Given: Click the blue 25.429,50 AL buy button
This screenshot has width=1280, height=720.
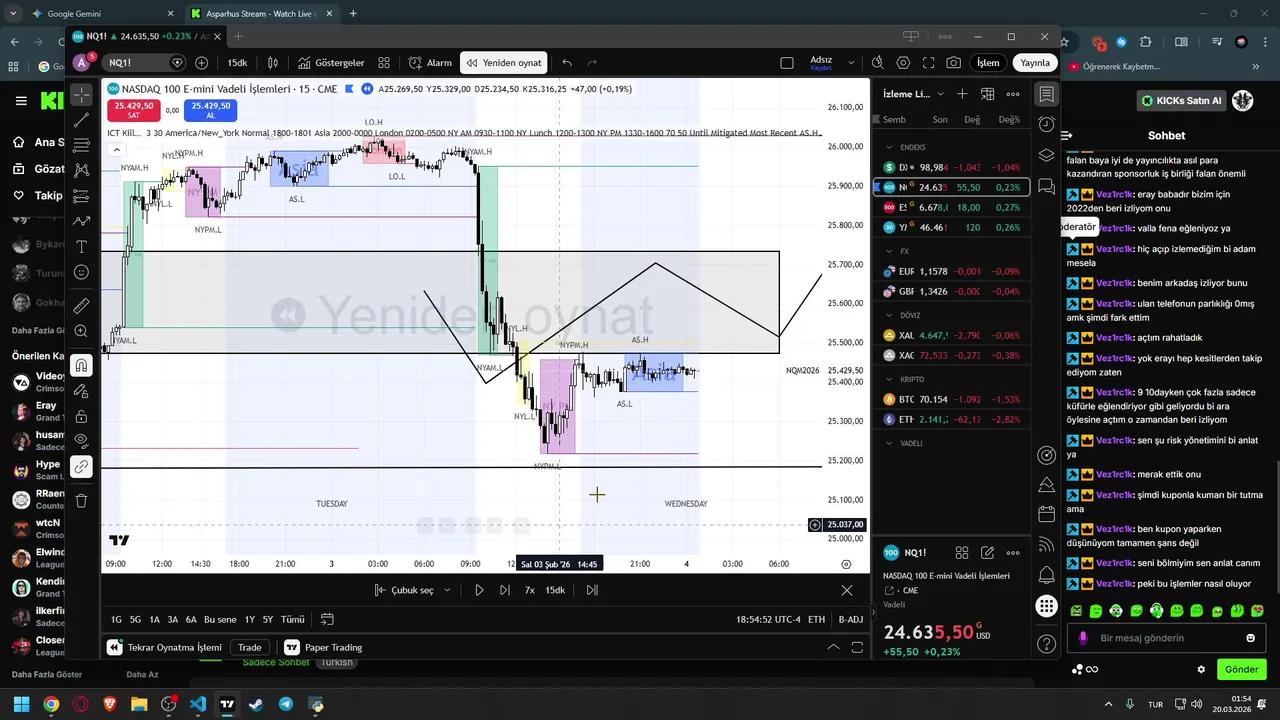Looking at the screenshot, I should 211,110.
